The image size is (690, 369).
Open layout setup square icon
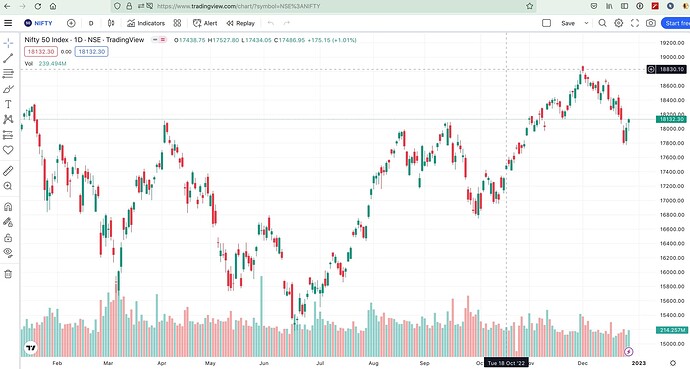click(546, 23)
